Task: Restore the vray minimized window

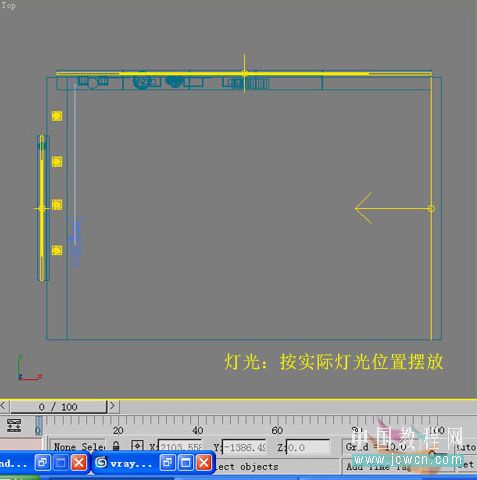Action: coord(167,463)
